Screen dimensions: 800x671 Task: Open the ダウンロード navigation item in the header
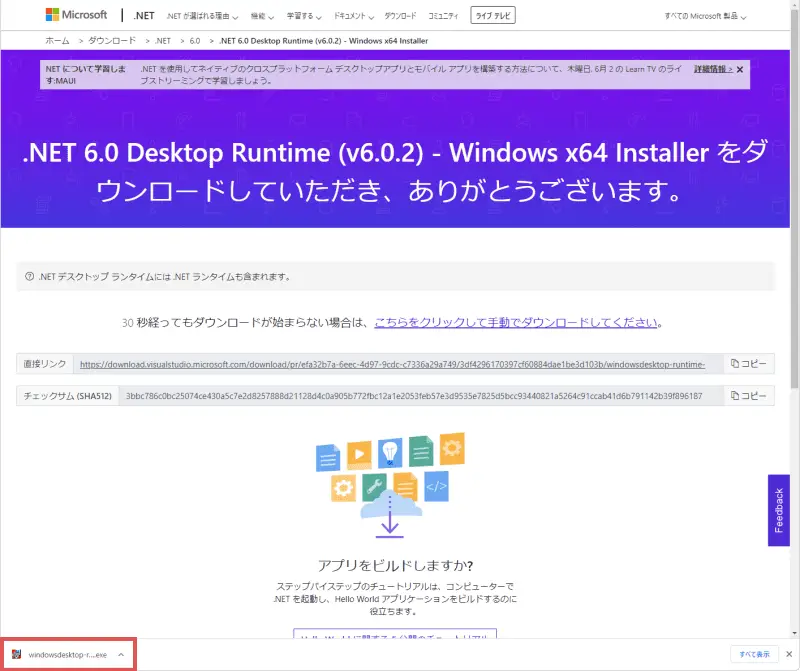[400, 16]
